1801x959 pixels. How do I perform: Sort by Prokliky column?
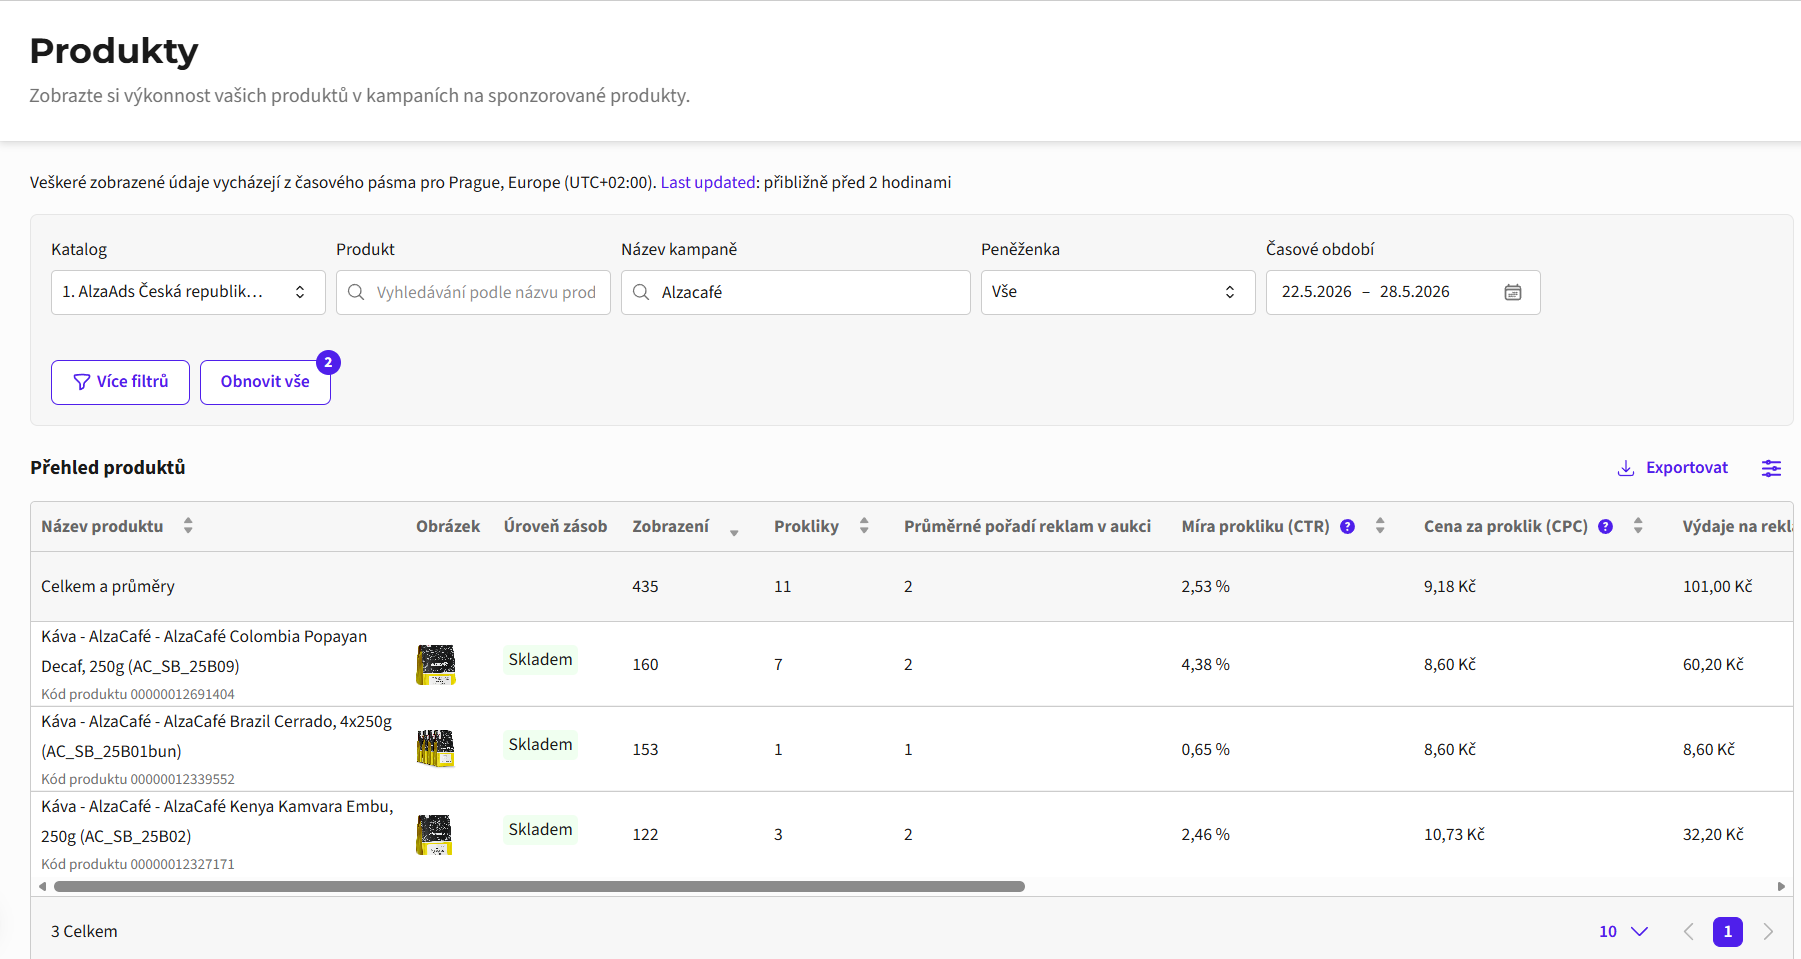click(864, 526)
